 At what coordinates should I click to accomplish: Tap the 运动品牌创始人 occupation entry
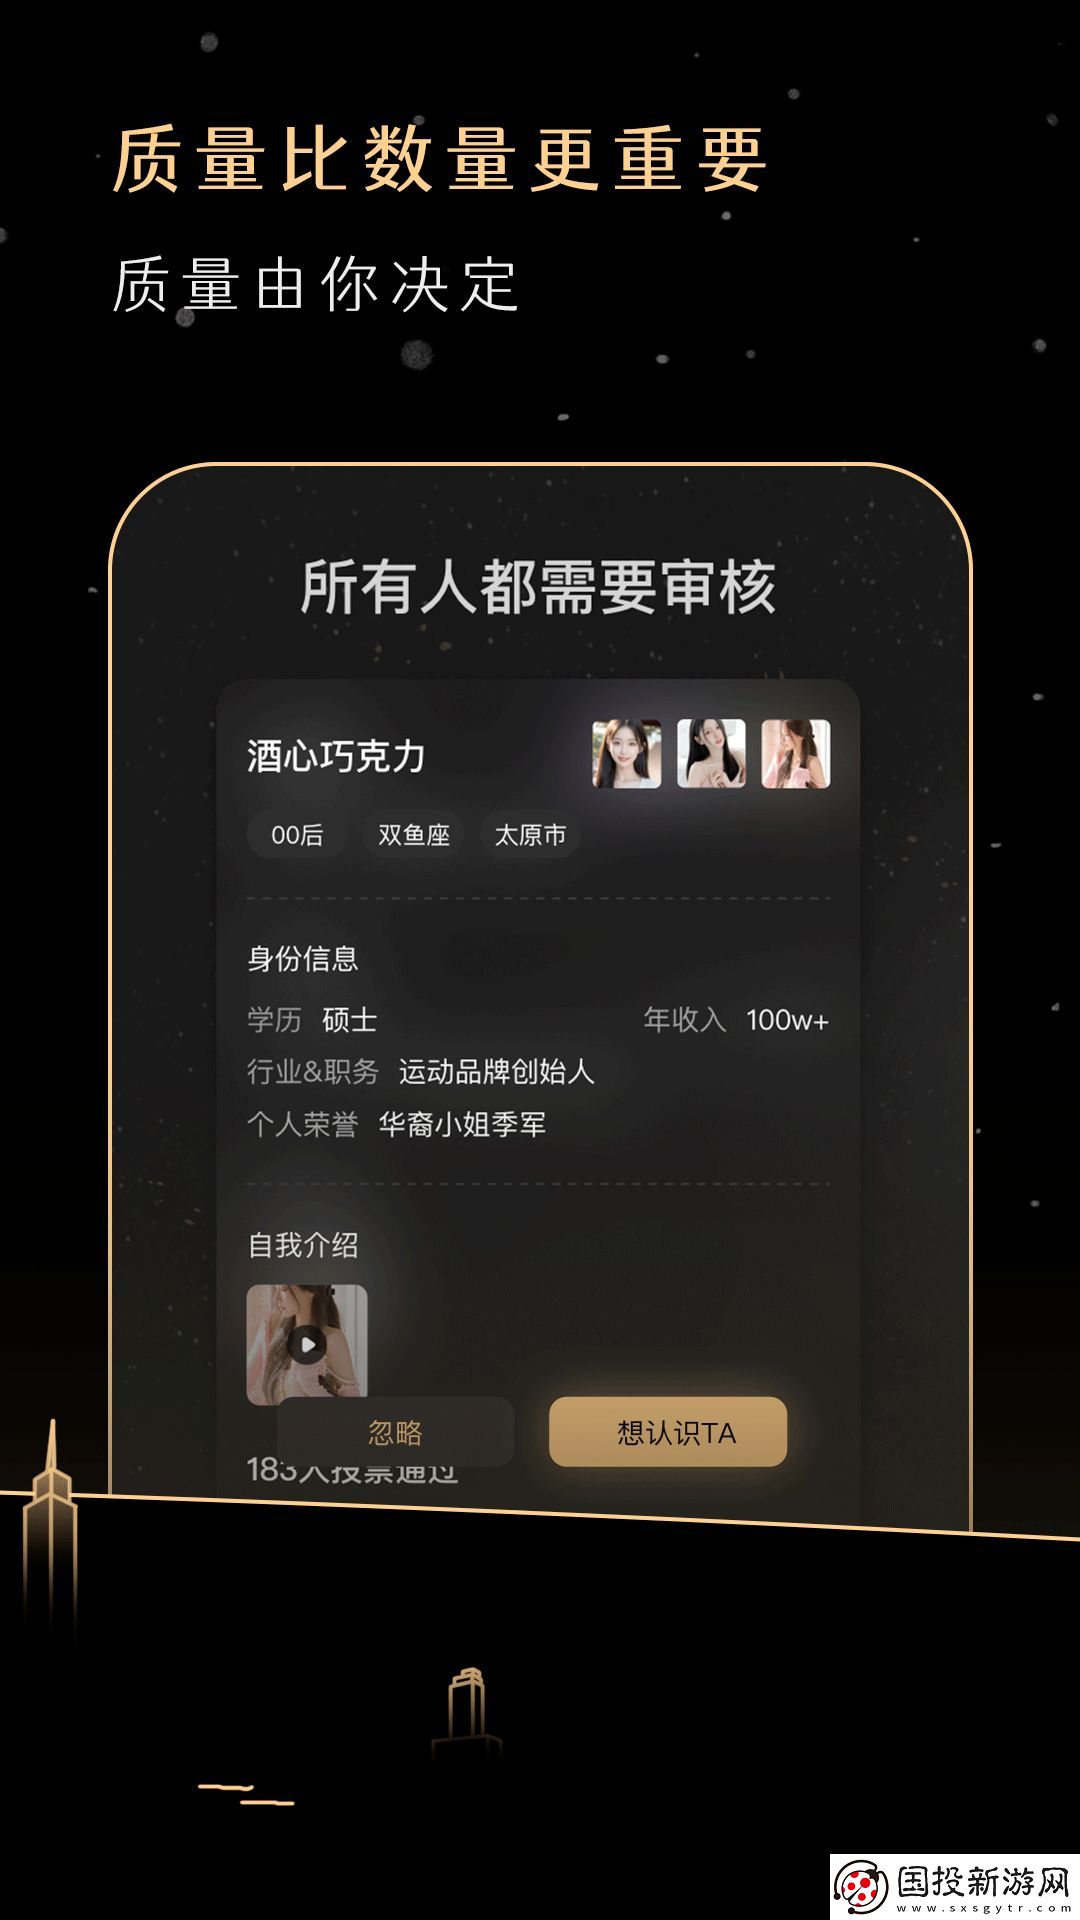click(x=497, y=1072)
